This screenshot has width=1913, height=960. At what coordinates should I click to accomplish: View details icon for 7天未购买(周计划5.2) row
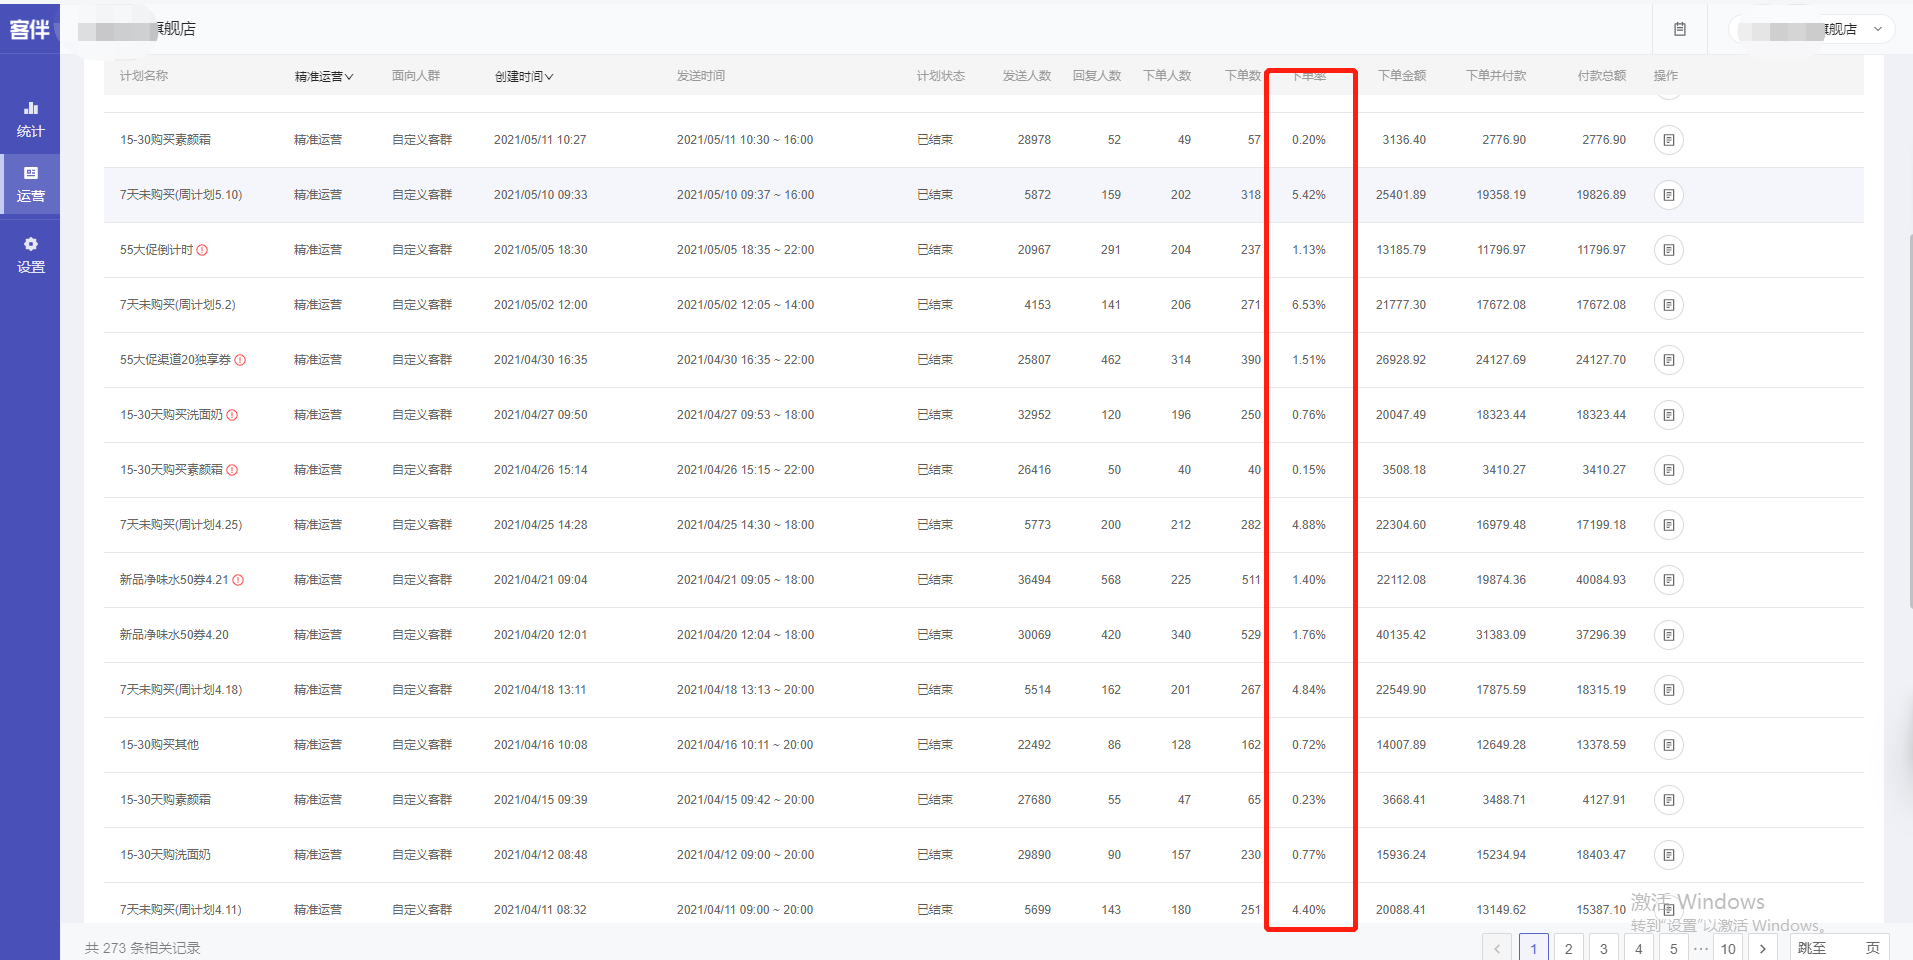pos(1668,305)
